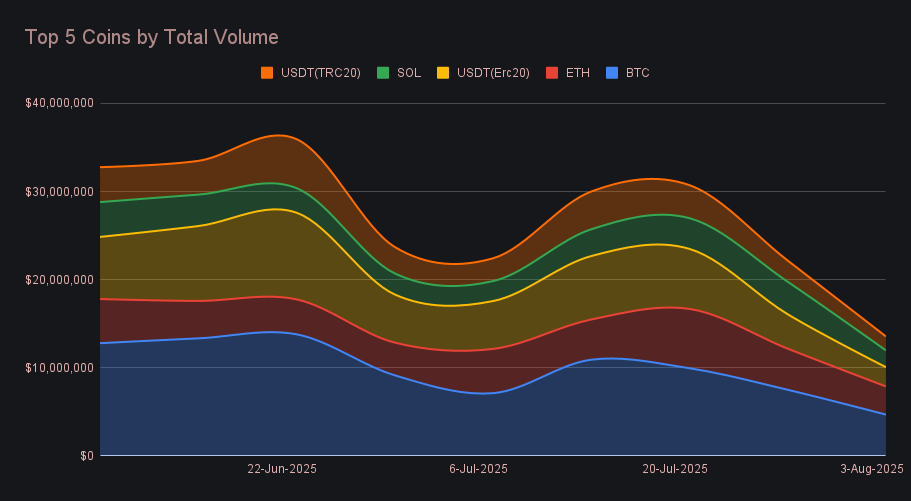Click the chart title 'Top 5 Coins by Total Volume'
911x501 pixels.
151,37
